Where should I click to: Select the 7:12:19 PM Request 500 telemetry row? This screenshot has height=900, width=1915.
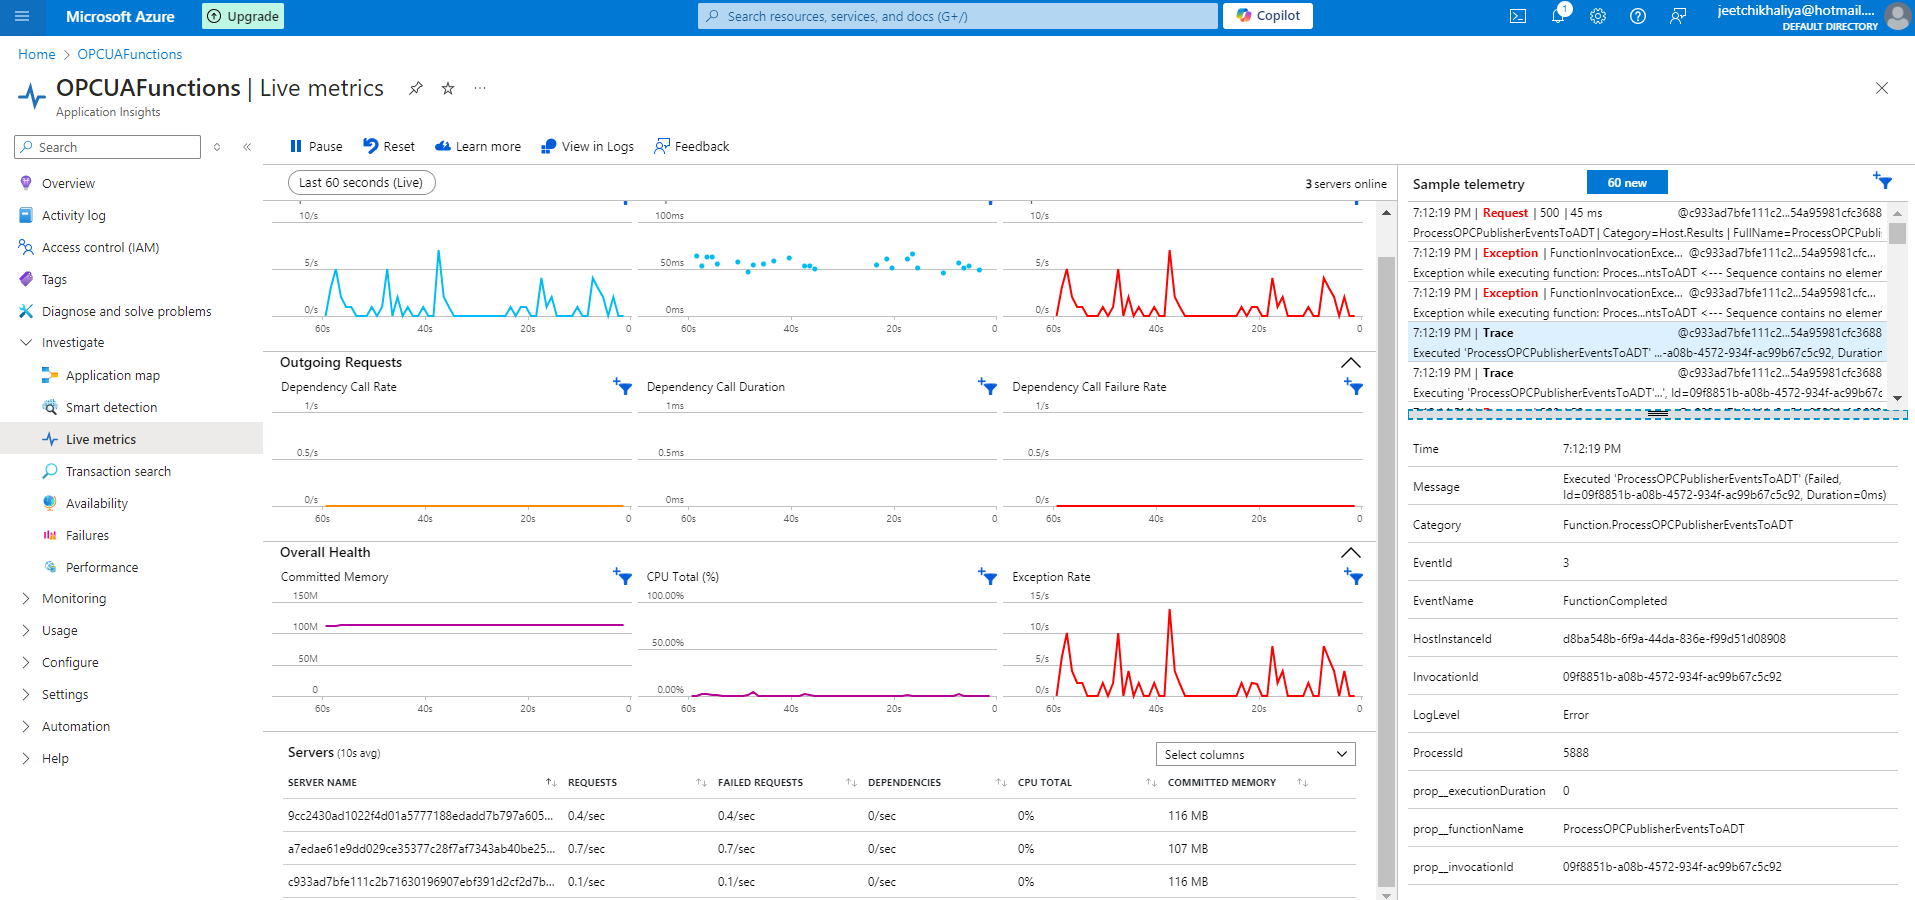1647,222
